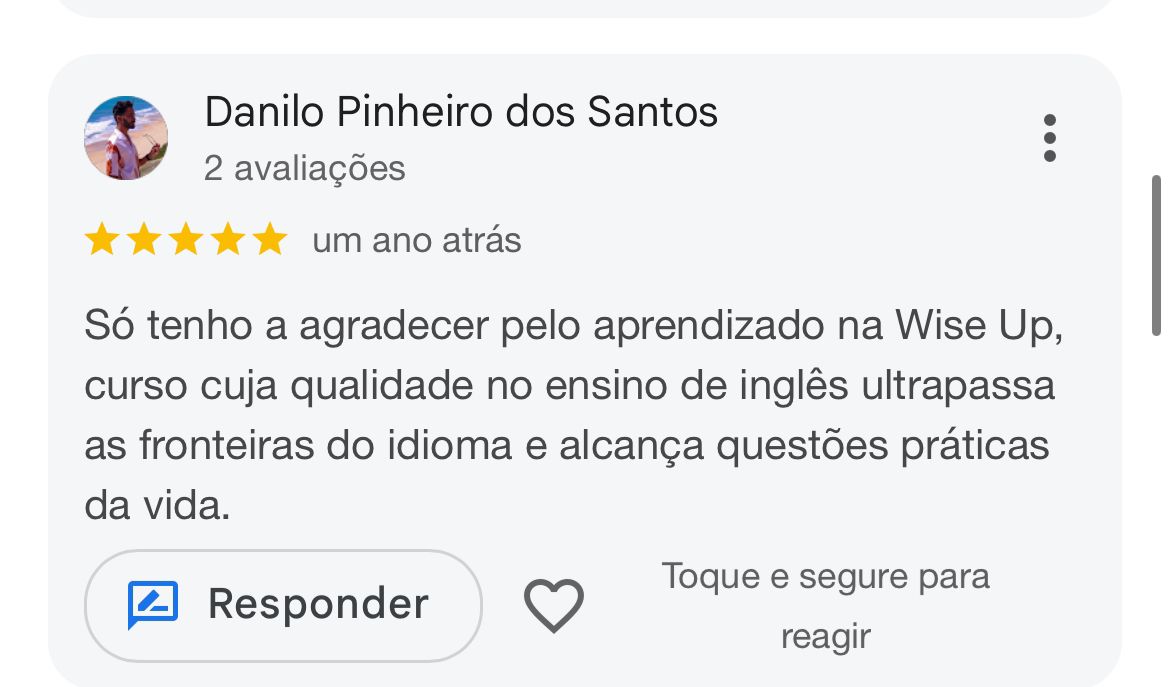
Task: Click the "um ano atrás" timestamp
Action: click(416, 241)
